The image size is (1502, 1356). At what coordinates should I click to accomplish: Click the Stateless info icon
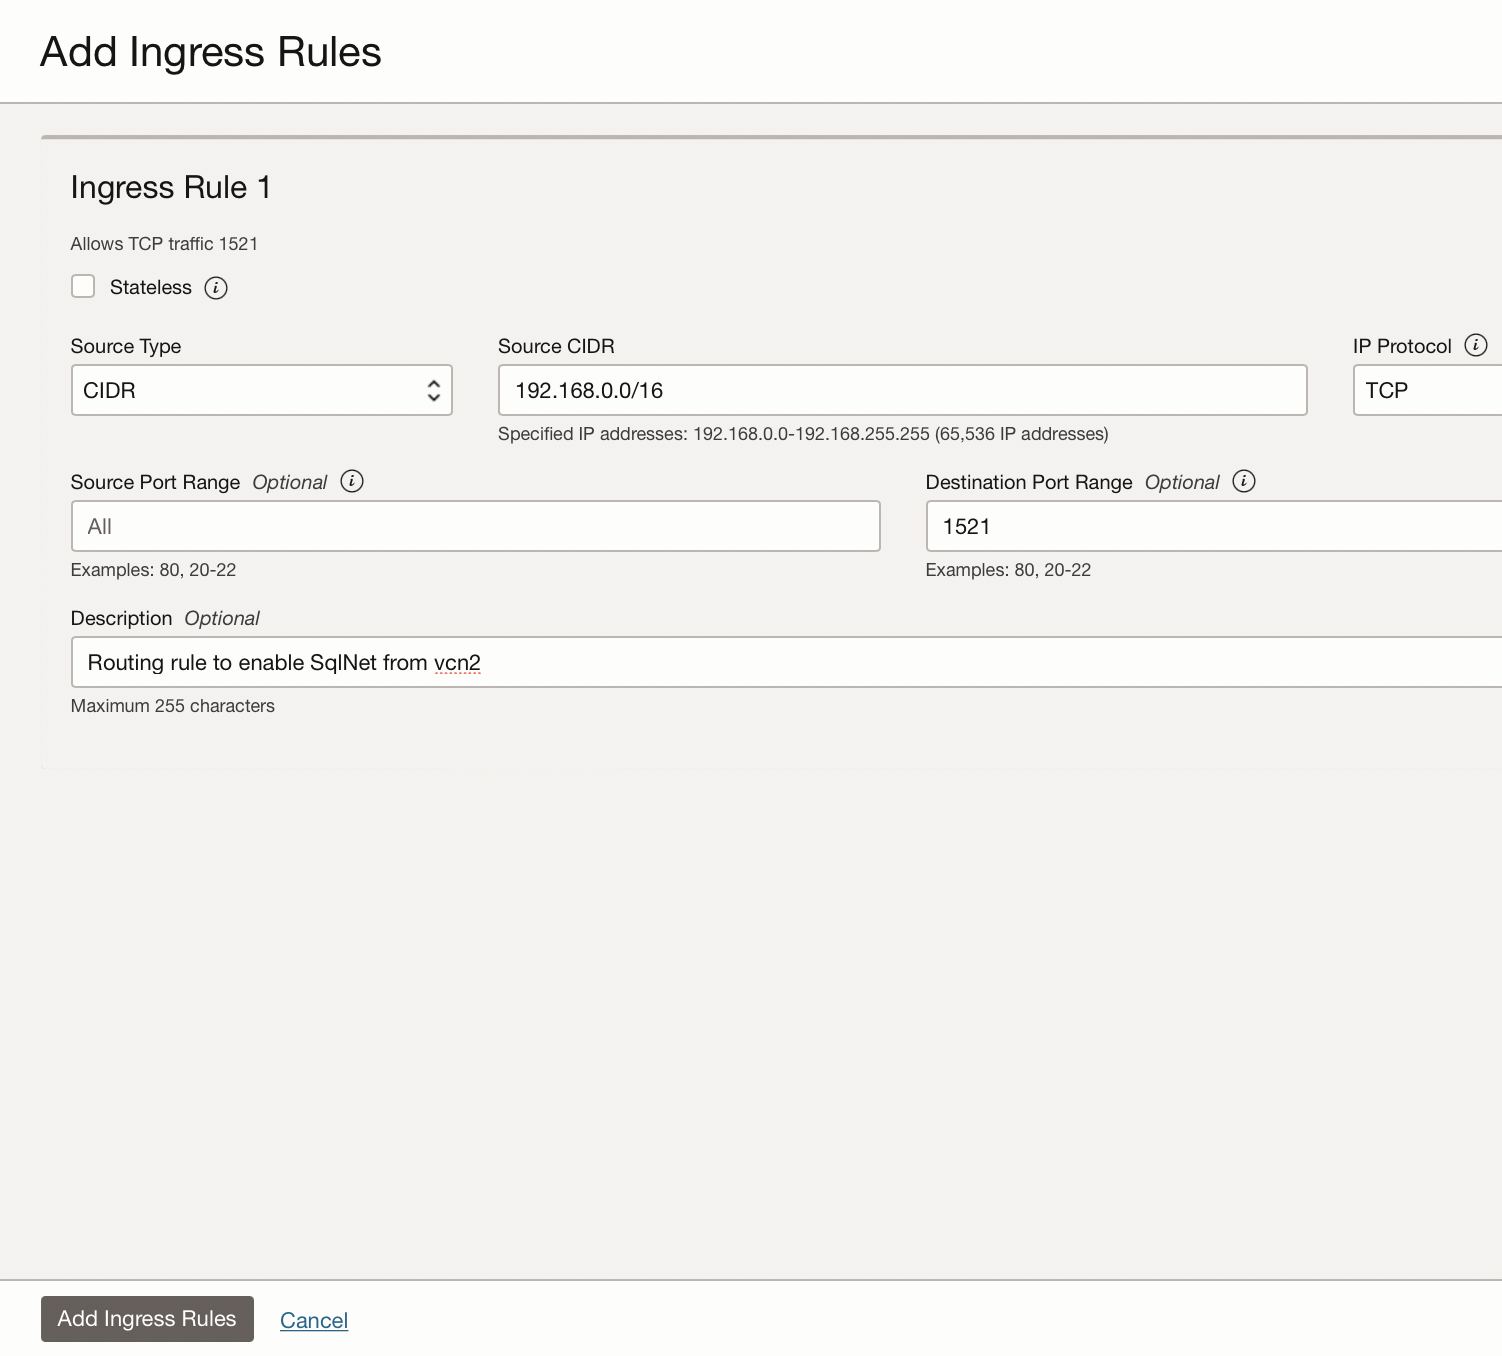pyautogui.click(x=216, y=288)
